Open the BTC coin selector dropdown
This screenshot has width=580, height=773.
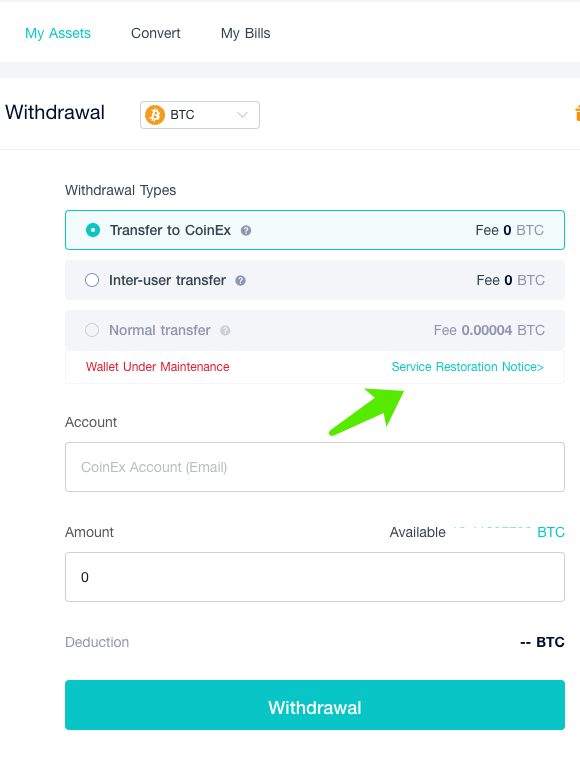200,115
